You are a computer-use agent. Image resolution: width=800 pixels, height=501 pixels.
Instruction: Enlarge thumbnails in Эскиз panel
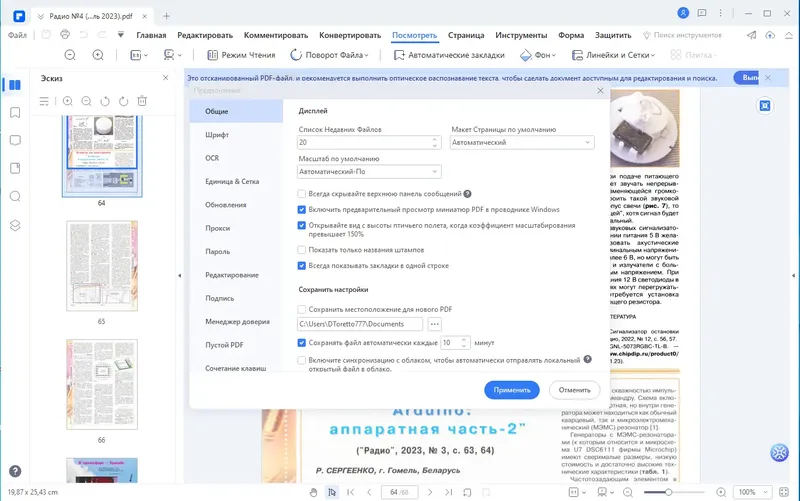pos(67,101)
